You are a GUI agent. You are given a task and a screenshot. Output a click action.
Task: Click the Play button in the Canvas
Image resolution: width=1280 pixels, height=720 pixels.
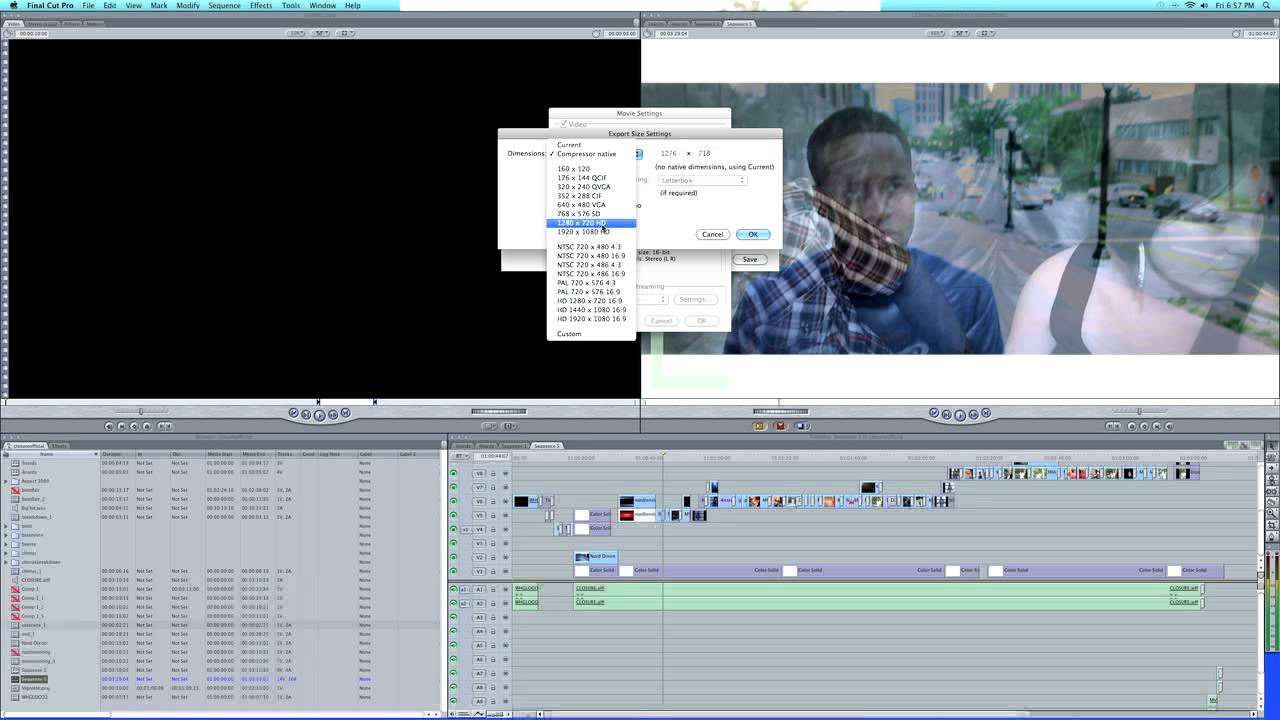[960, 414]
